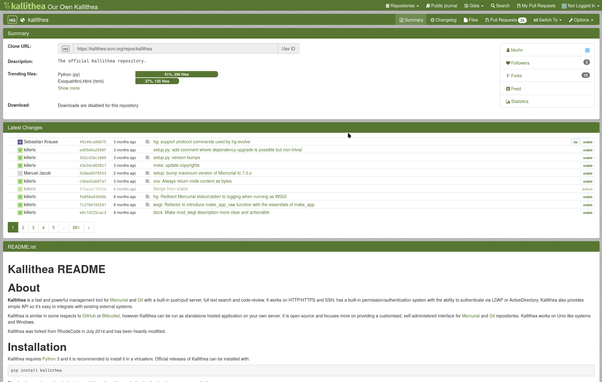Click the clone URL text field
602x382 pixels.
pos(175,49)
